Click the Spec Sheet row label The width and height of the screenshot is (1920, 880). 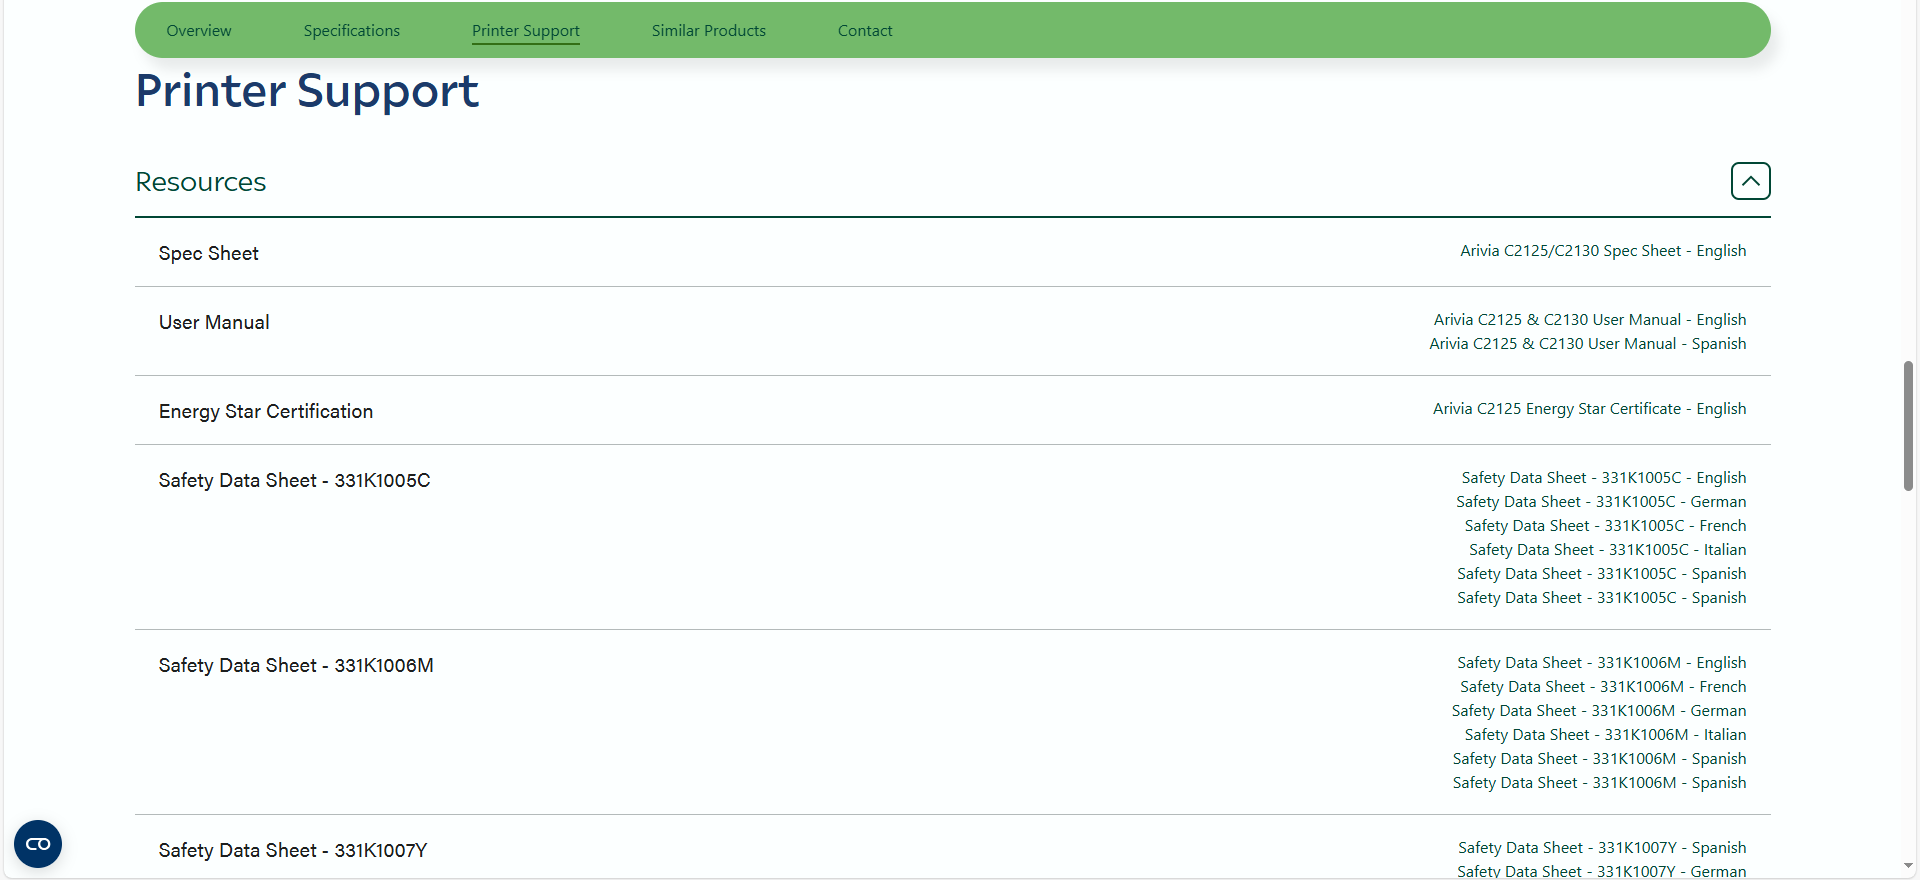point(209,254)
